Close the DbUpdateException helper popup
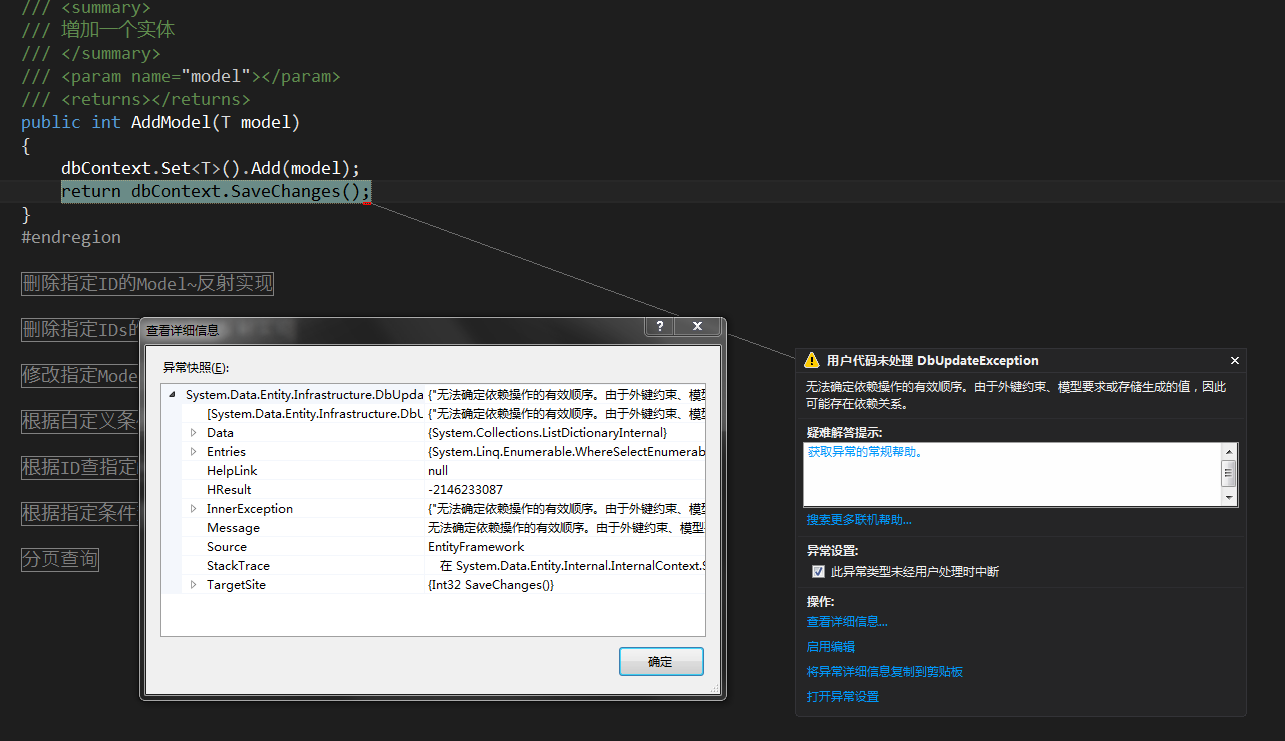 pyautogui.click(x=1235, y=360)
